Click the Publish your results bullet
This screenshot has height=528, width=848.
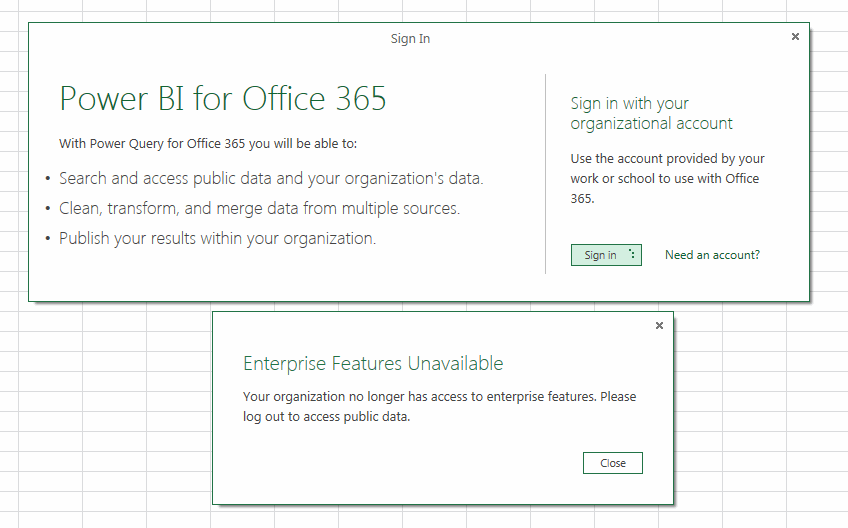coord(217,238)
